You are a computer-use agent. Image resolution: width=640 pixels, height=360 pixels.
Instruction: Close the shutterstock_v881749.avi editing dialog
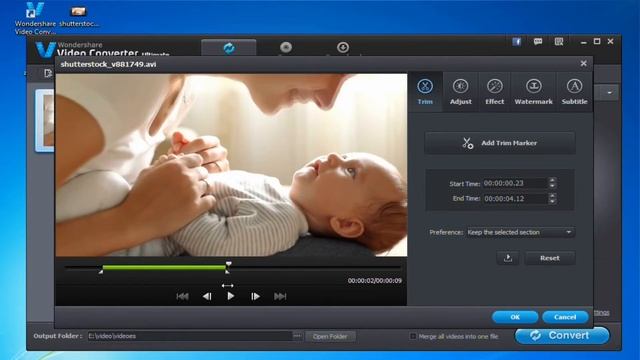click(x=583, y=63)
